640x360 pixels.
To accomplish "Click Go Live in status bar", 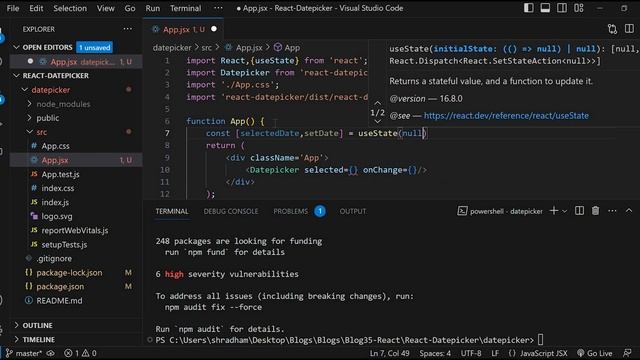I will pos(595,353).
